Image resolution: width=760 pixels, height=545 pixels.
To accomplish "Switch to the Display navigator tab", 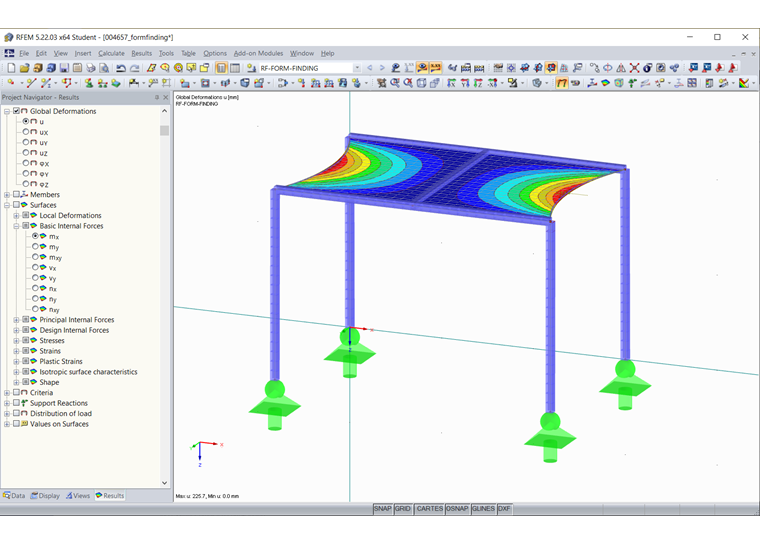I will click(x=45, y=496).
